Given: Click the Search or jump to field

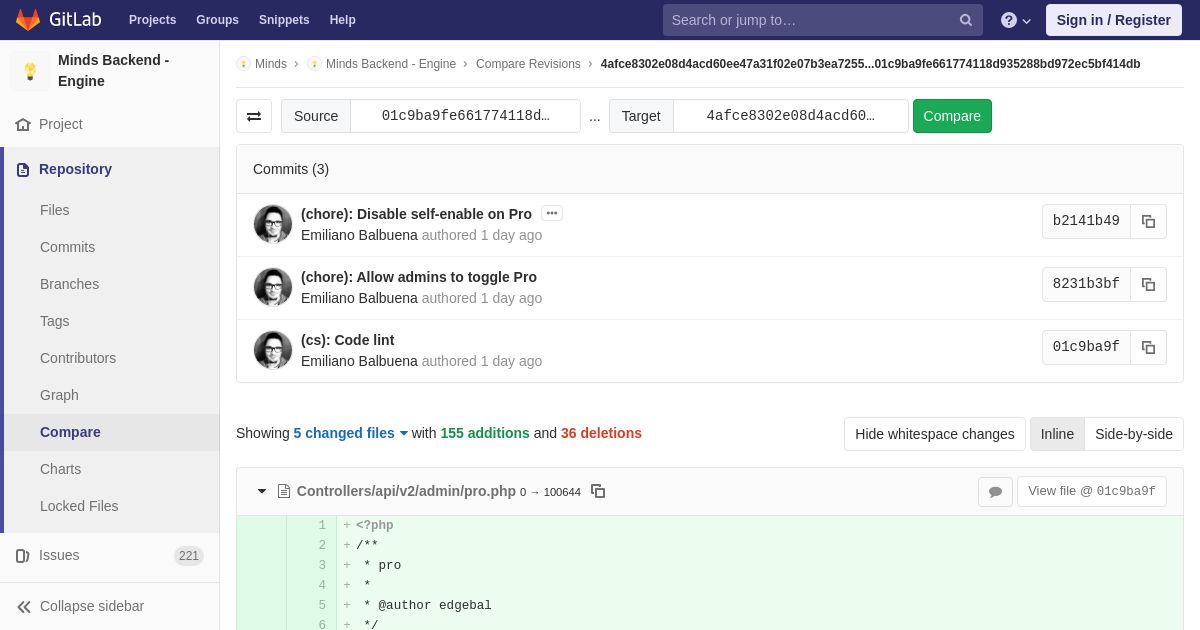Looking at the screenshot, I should click(x=810, y=20).
